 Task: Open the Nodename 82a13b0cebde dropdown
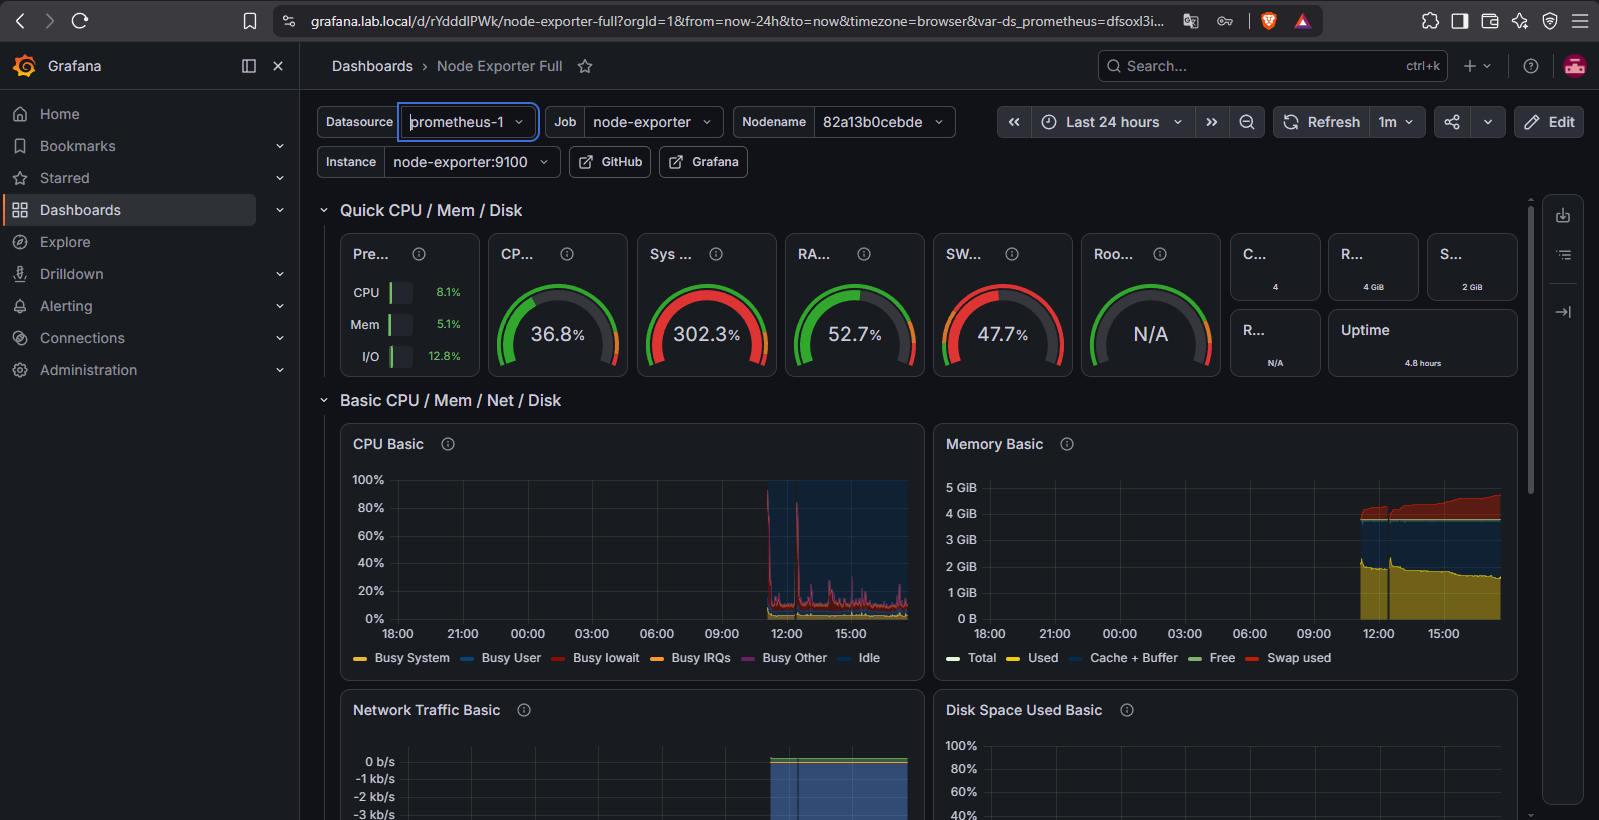click(x=884, y=122)
